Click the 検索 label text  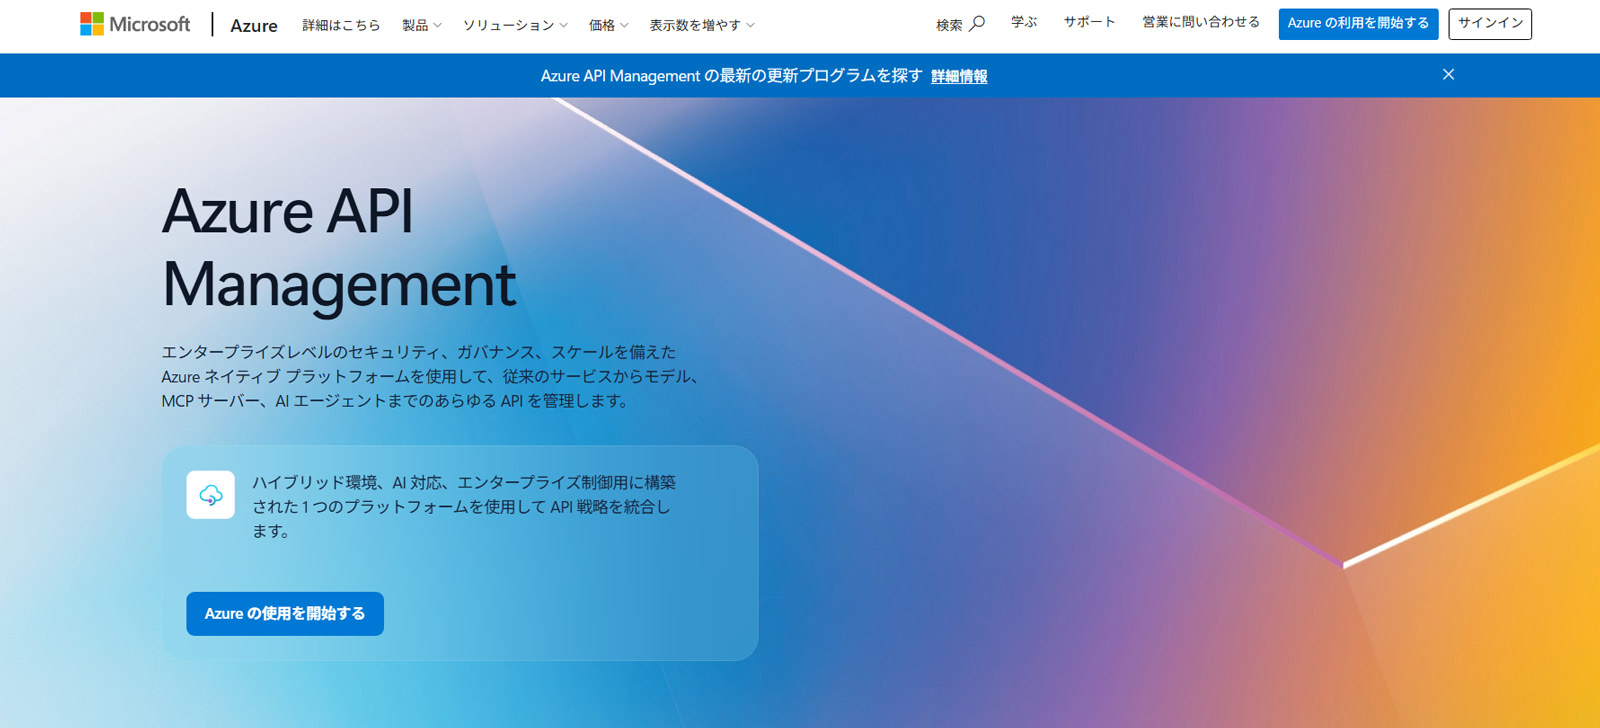949,25
